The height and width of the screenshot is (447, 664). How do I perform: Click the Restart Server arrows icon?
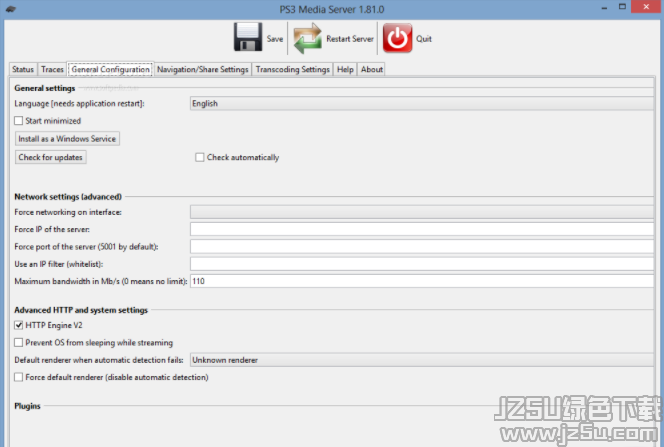click(x=307, y=39)
